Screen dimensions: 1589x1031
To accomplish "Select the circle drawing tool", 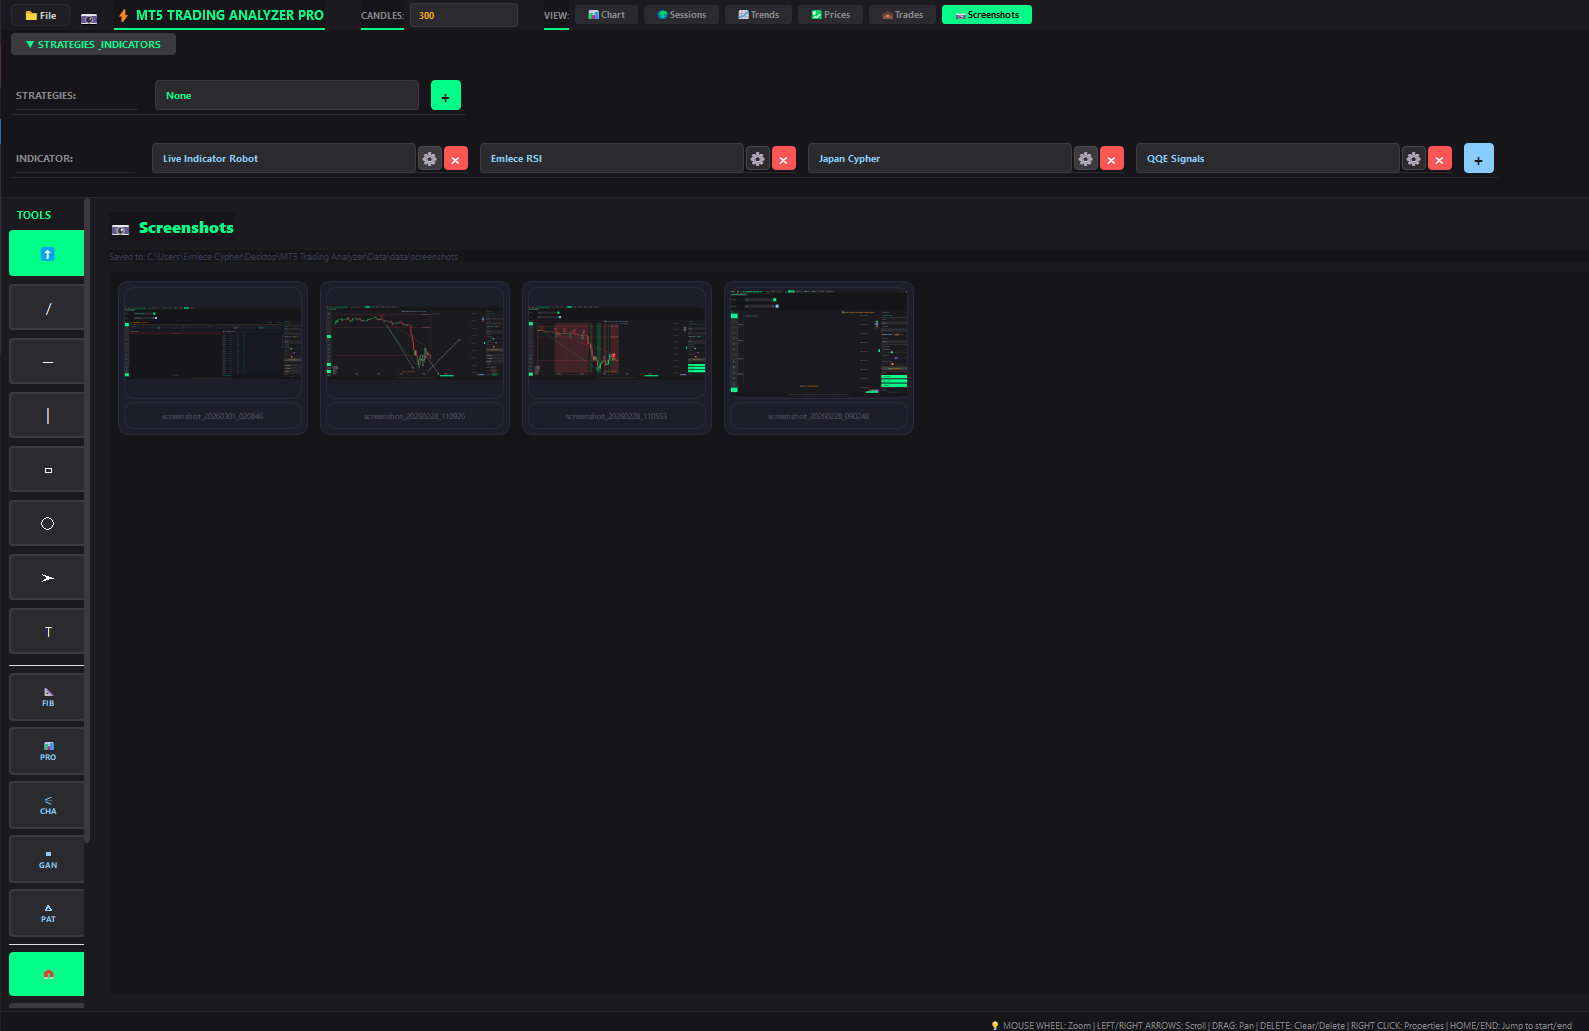I will (x=47, y=524).
